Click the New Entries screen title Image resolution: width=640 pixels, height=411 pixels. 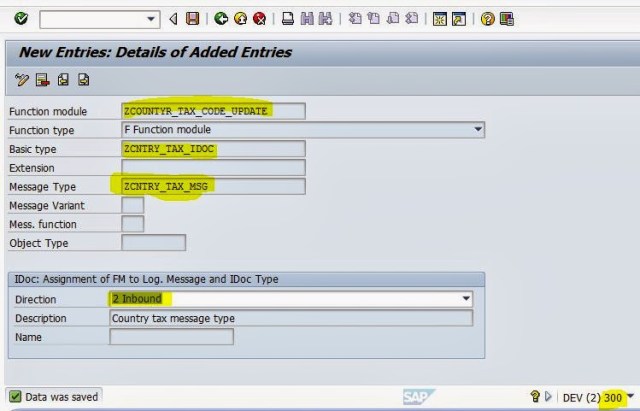point(155,52)
